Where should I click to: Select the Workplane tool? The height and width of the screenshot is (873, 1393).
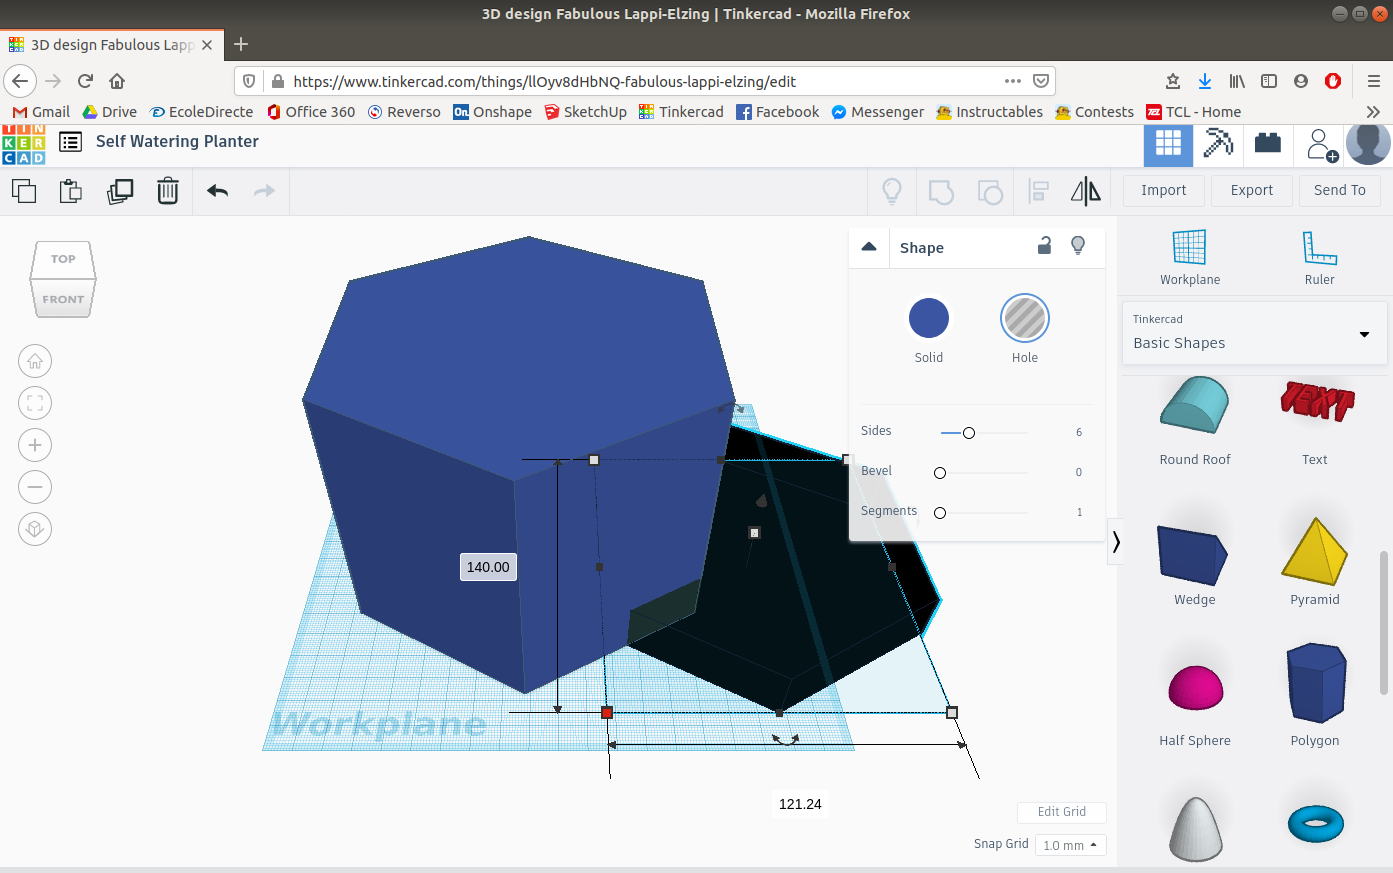(x=1190, y=257)
